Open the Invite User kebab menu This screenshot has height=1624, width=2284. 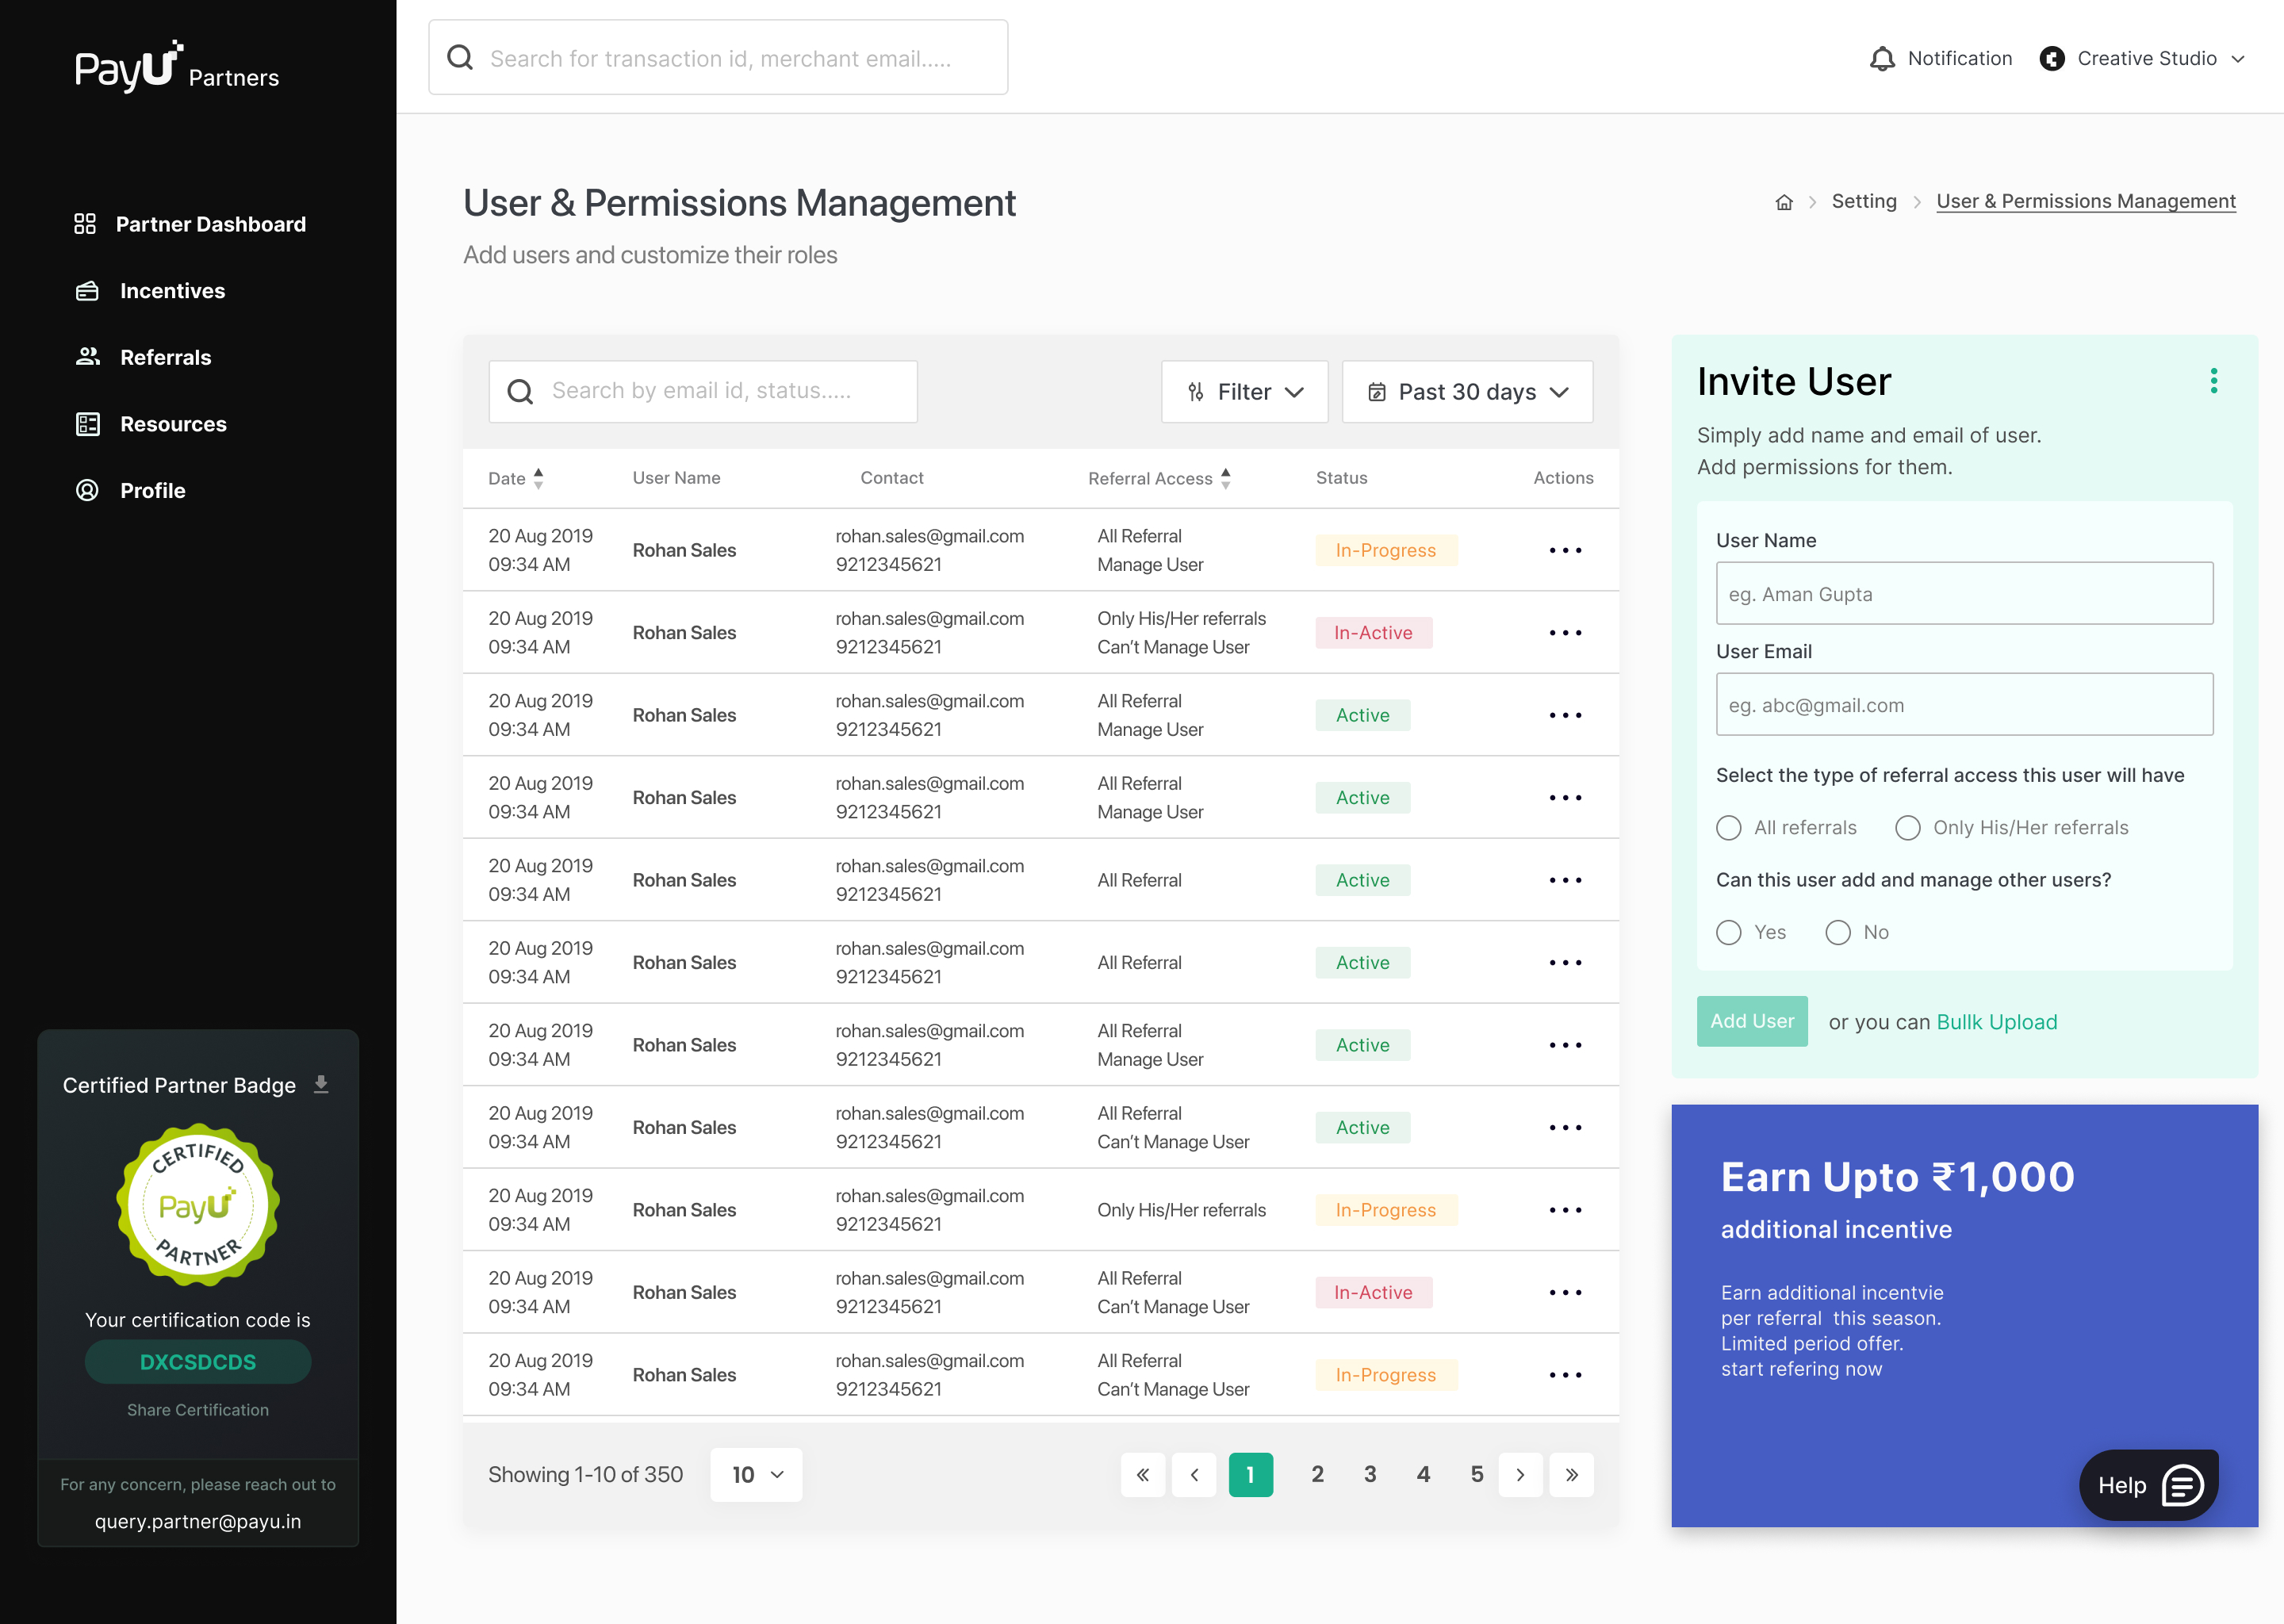[2215, 381]
